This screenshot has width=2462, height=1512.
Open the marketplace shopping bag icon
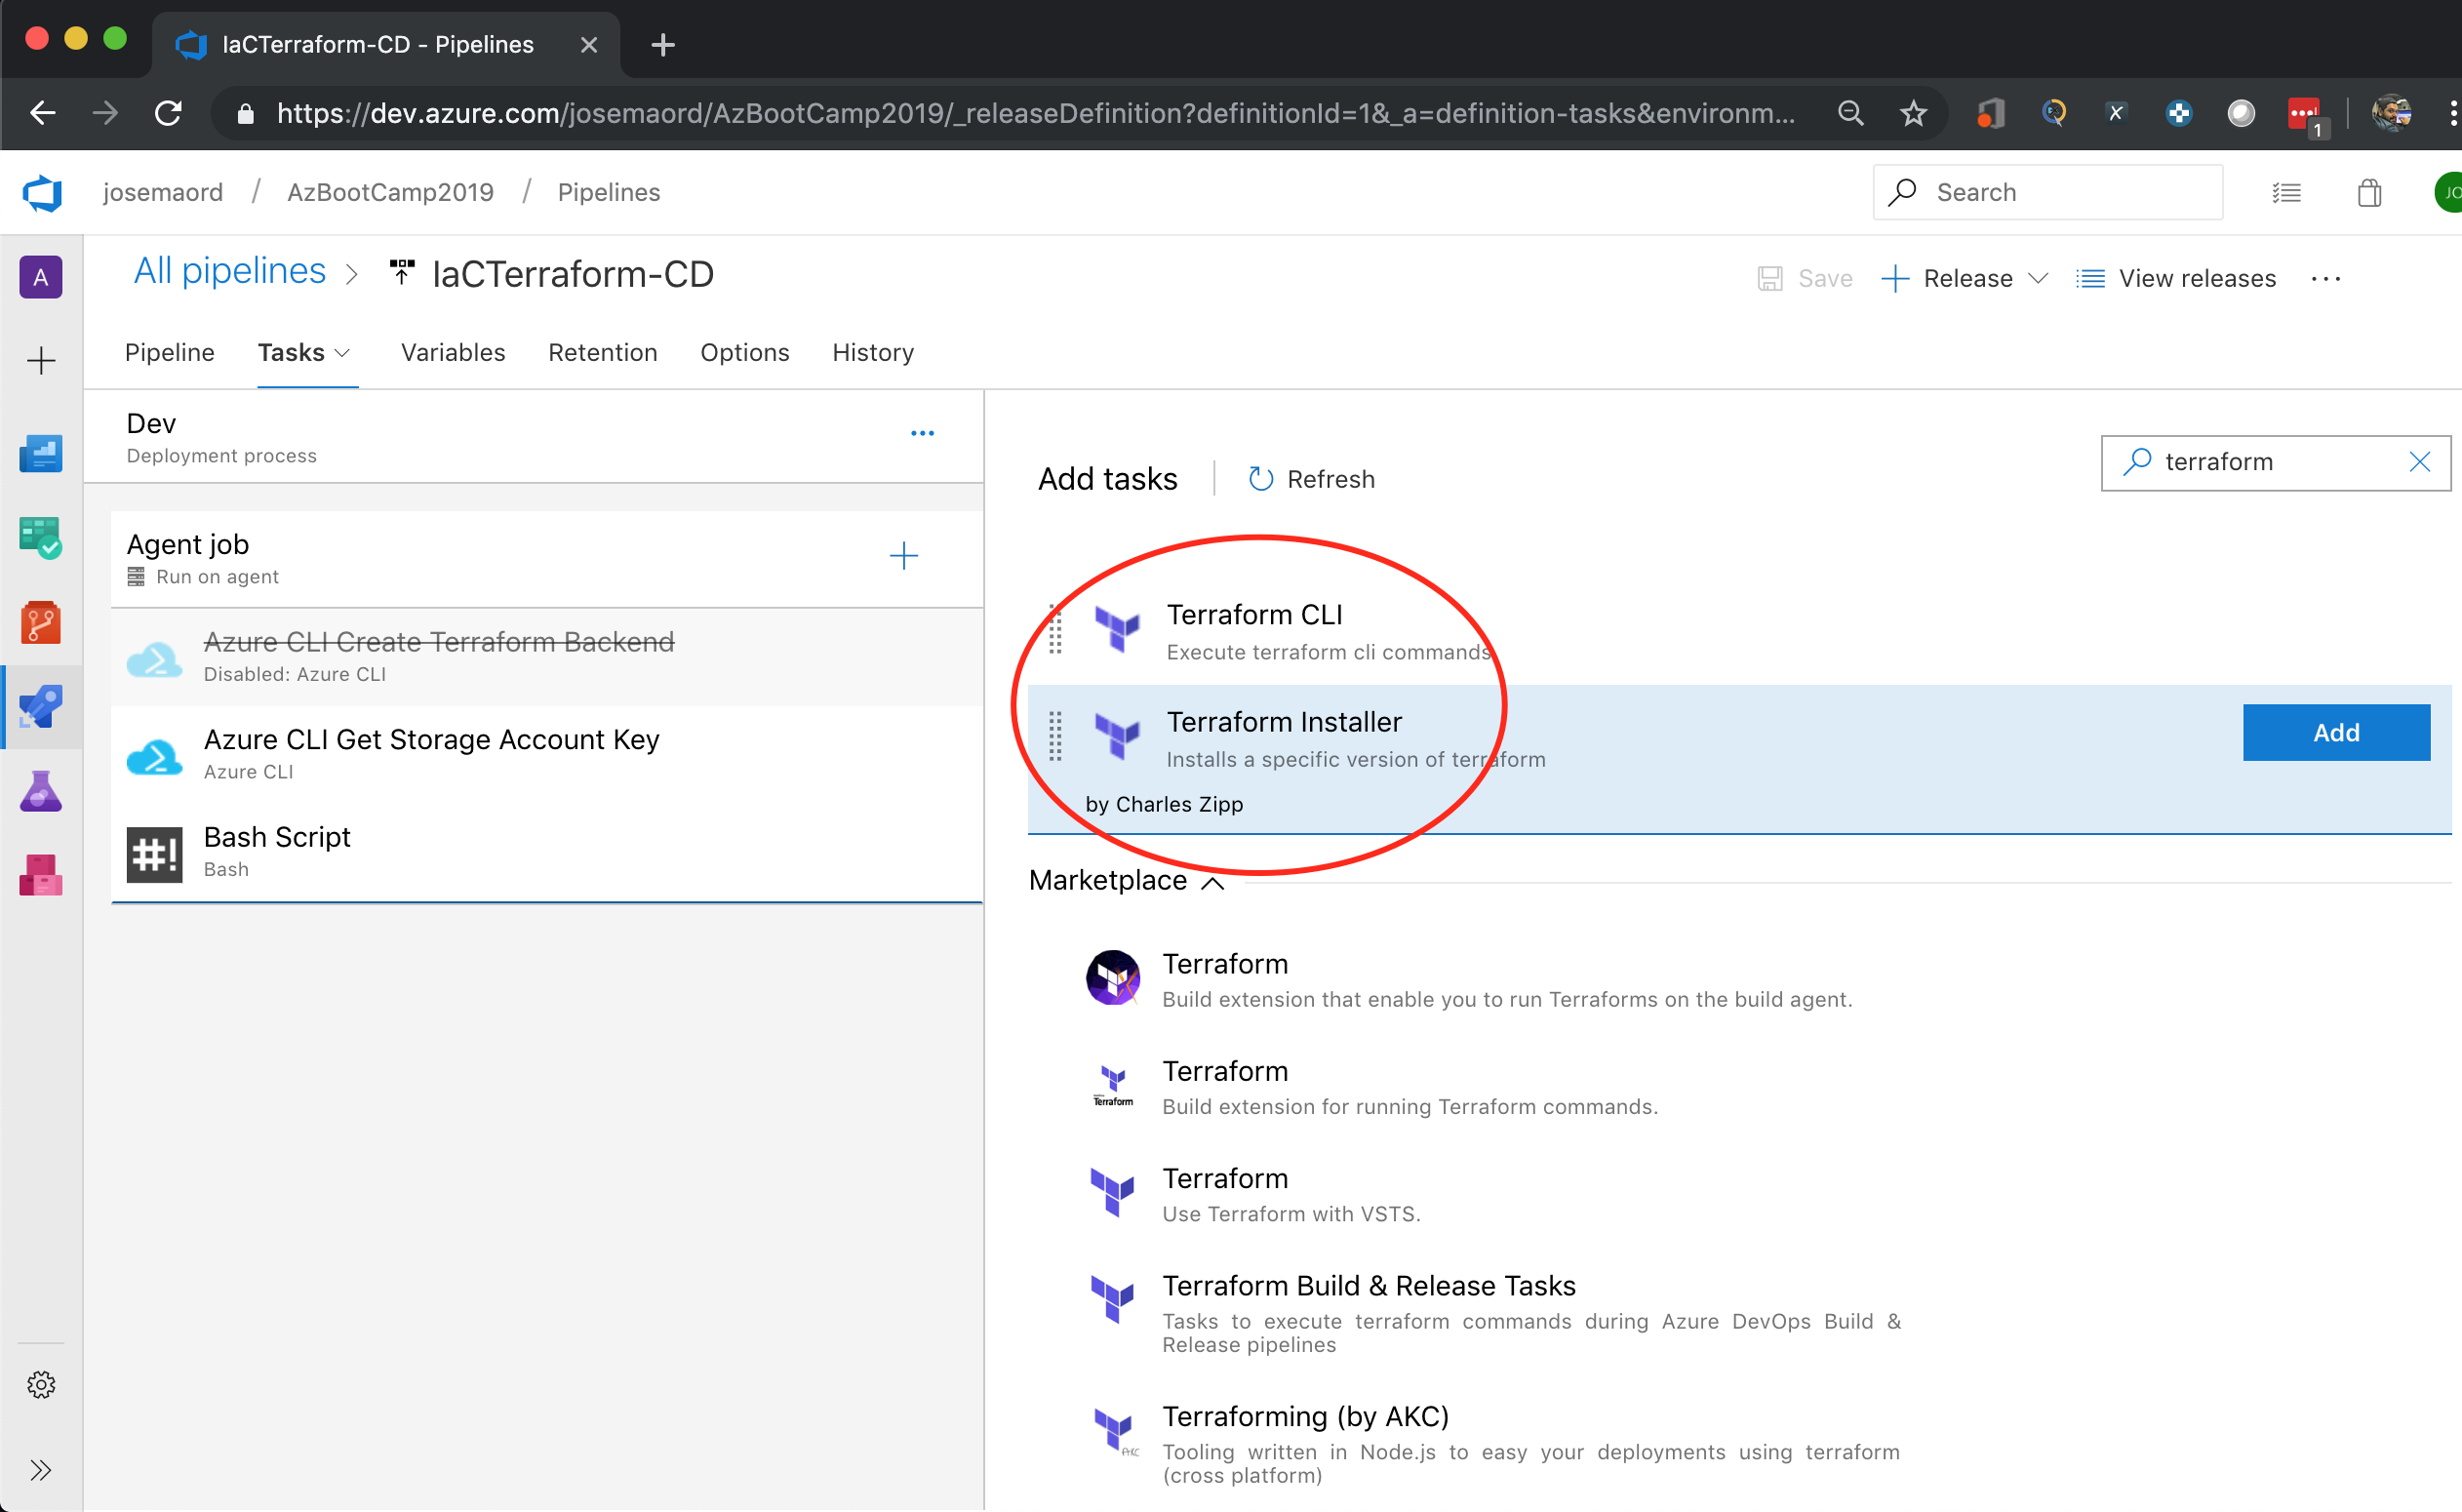coord(2369,193)
